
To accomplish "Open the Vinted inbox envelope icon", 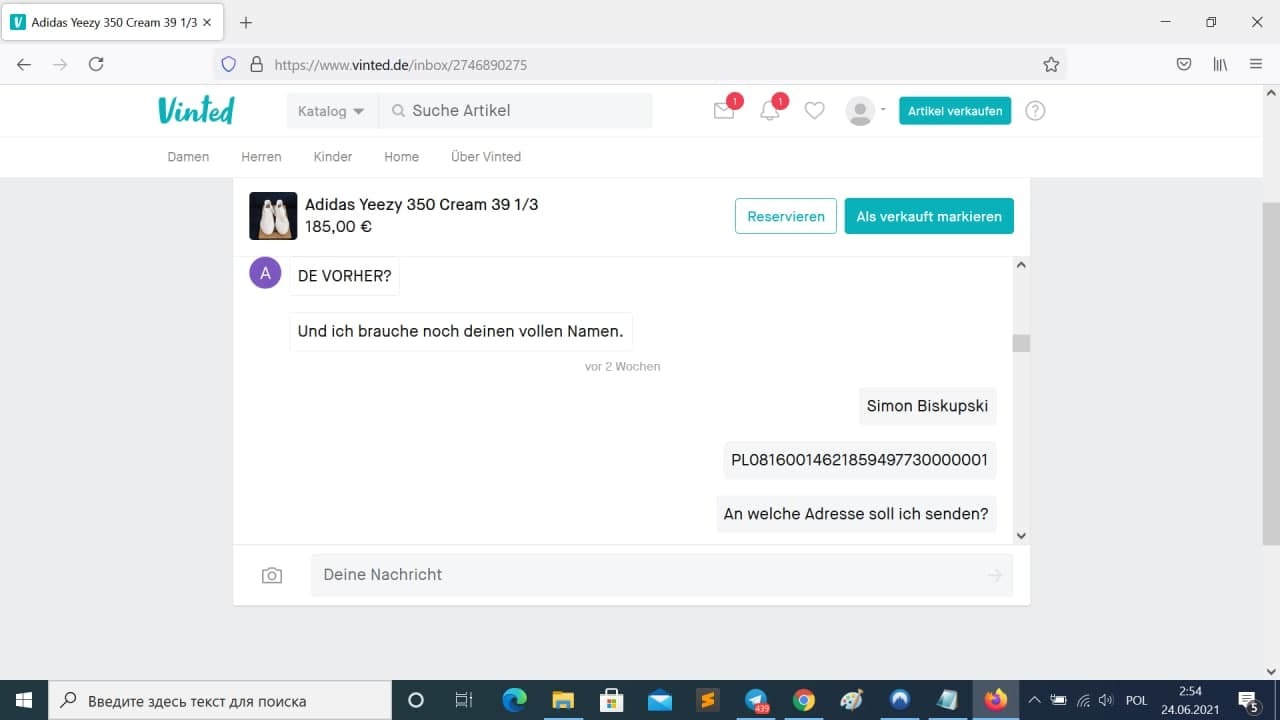I will click(x=724, y=111).
